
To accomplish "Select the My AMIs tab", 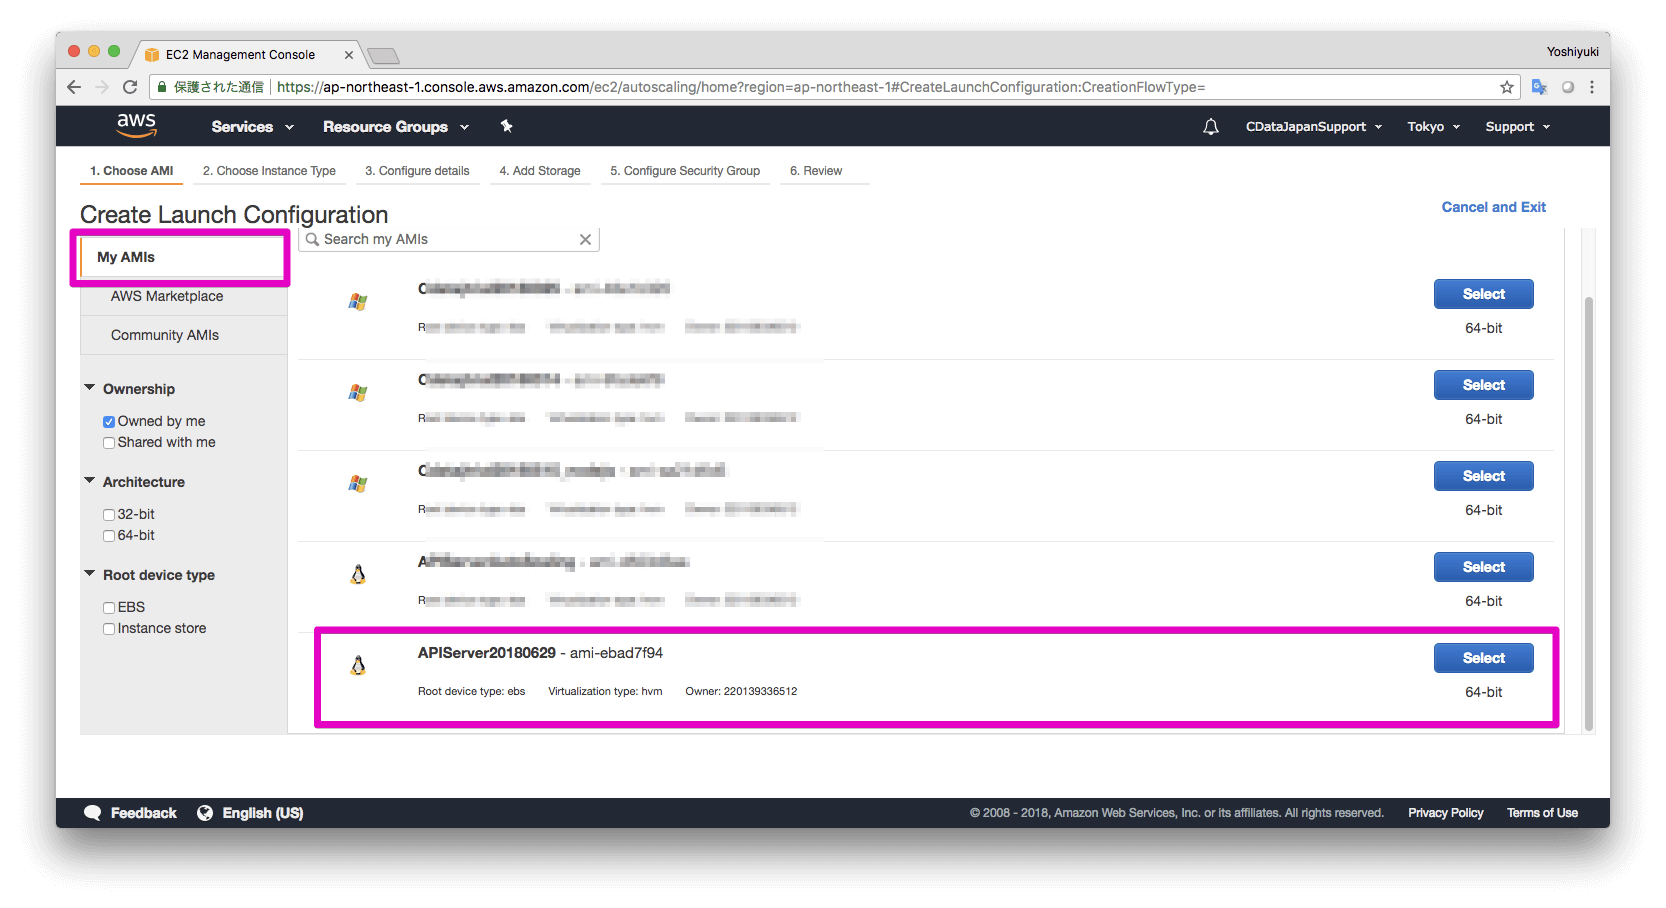I will [x=181, y=257].
